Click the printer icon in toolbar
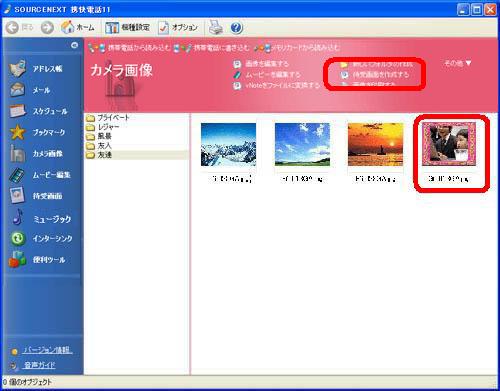This screenshot has width=500, height=391. coord(216,27)
